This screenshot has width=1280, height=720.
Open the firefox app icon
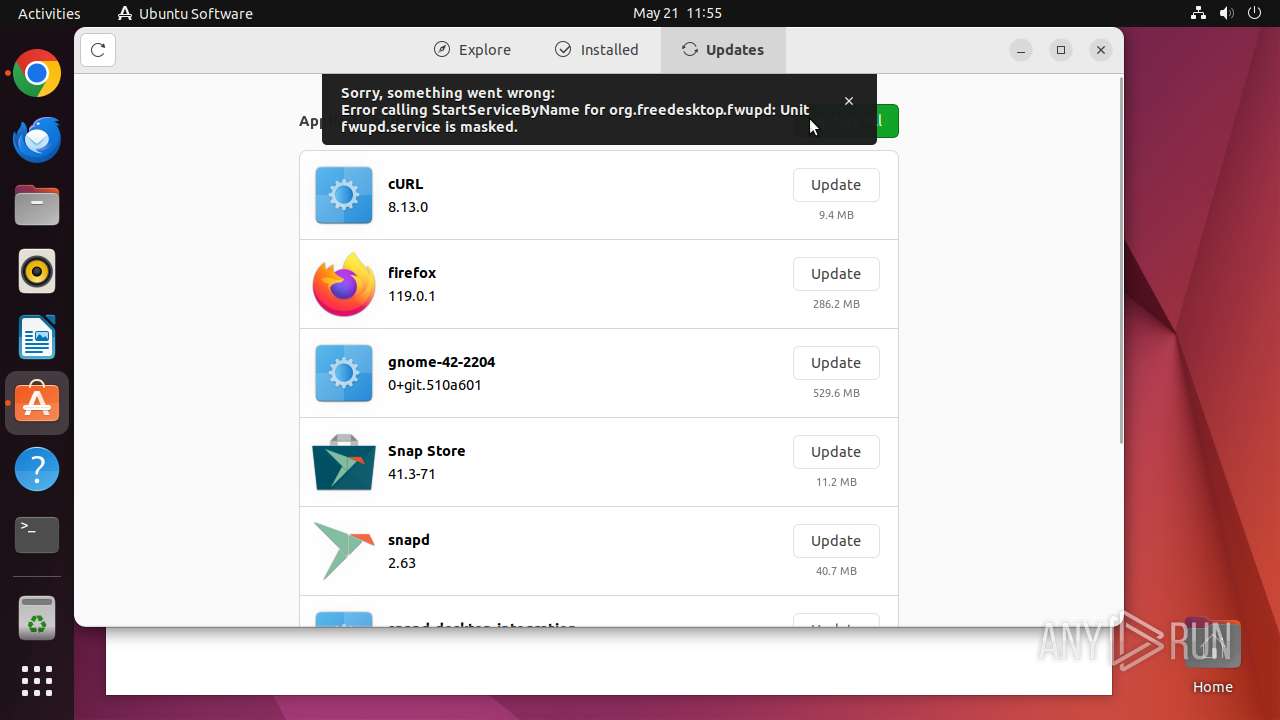[x=344, y=284]
